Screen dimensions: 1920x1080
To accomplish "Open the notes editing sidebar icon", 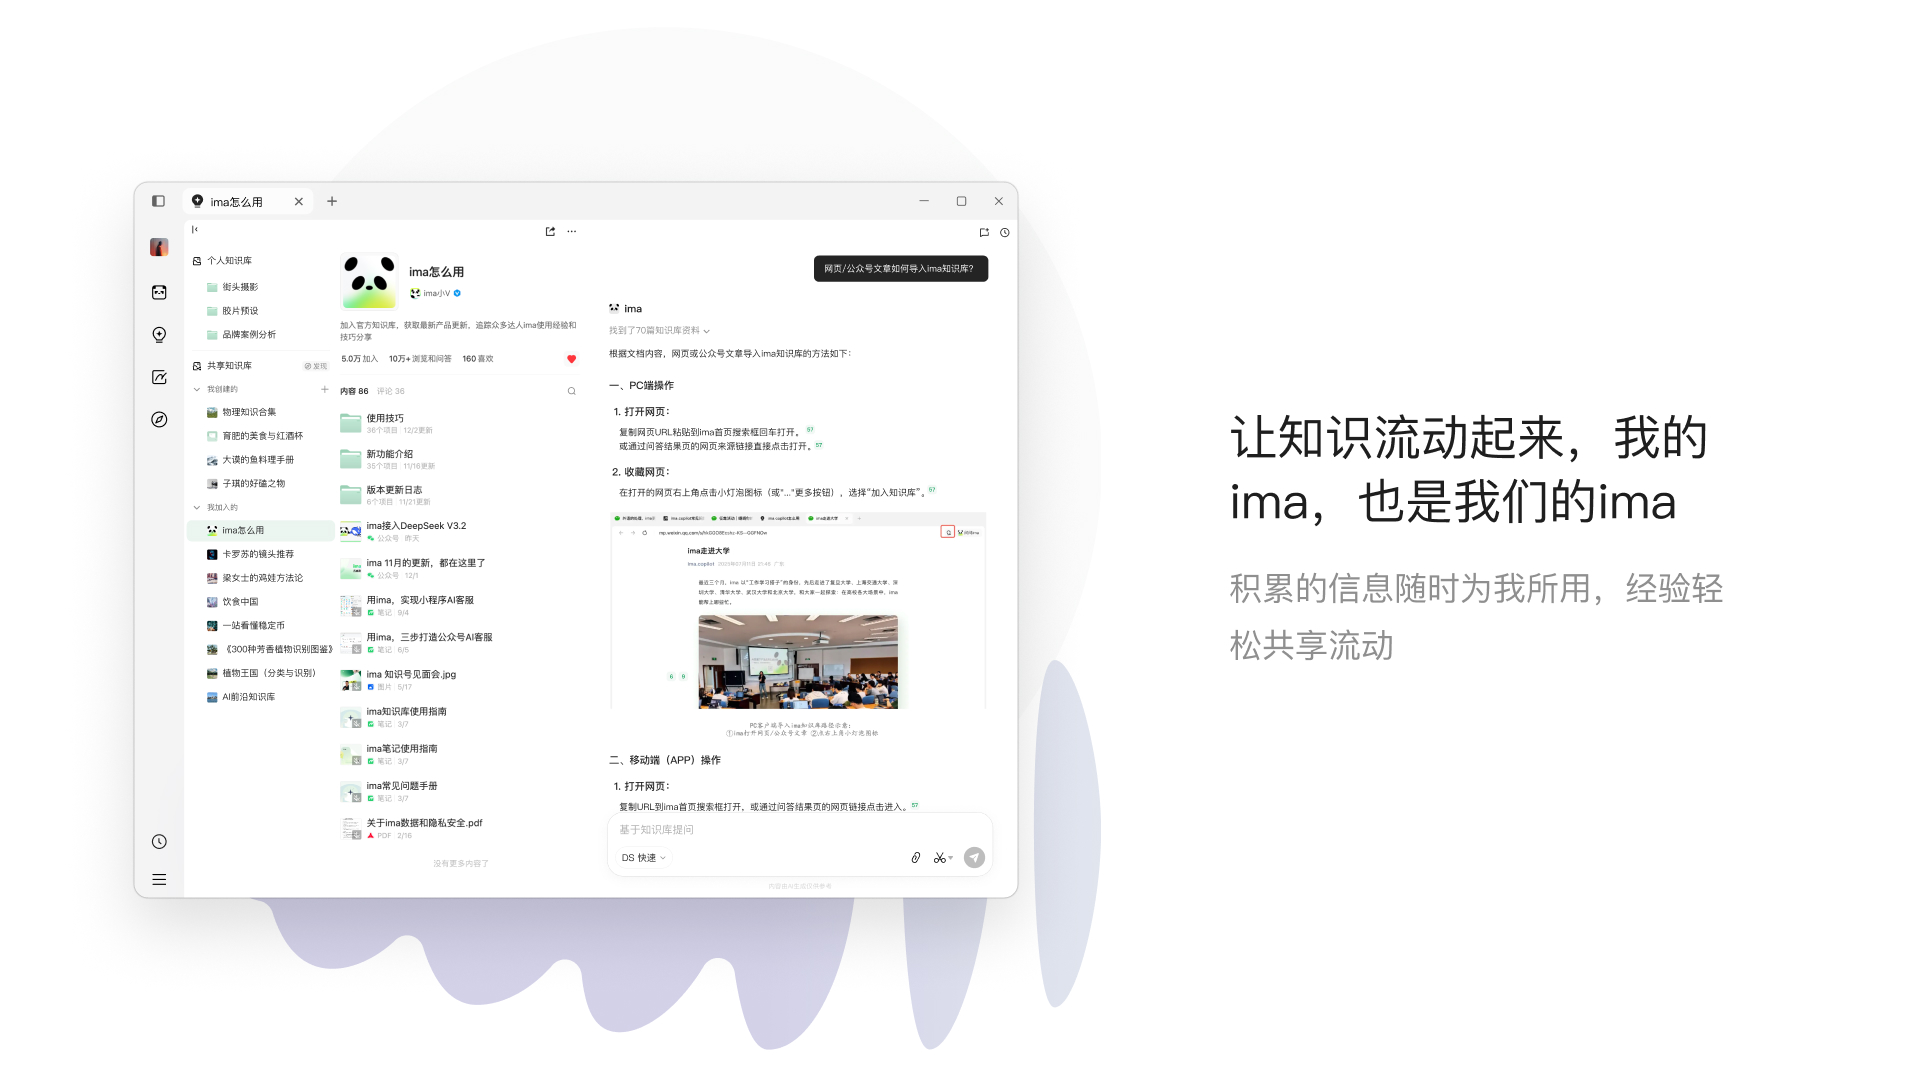I will click(159, 377).
